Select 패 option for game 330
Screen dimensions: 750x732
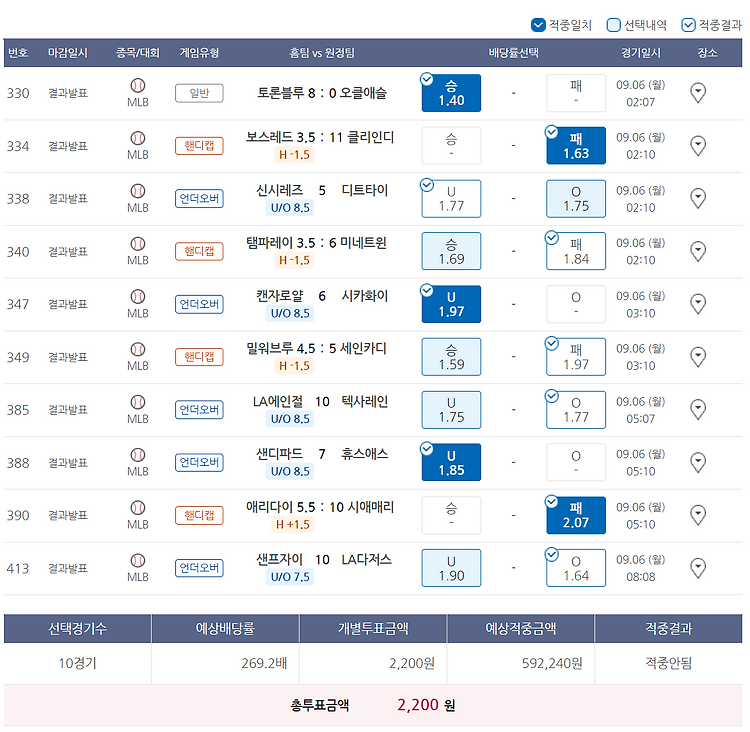click(576, 93)
